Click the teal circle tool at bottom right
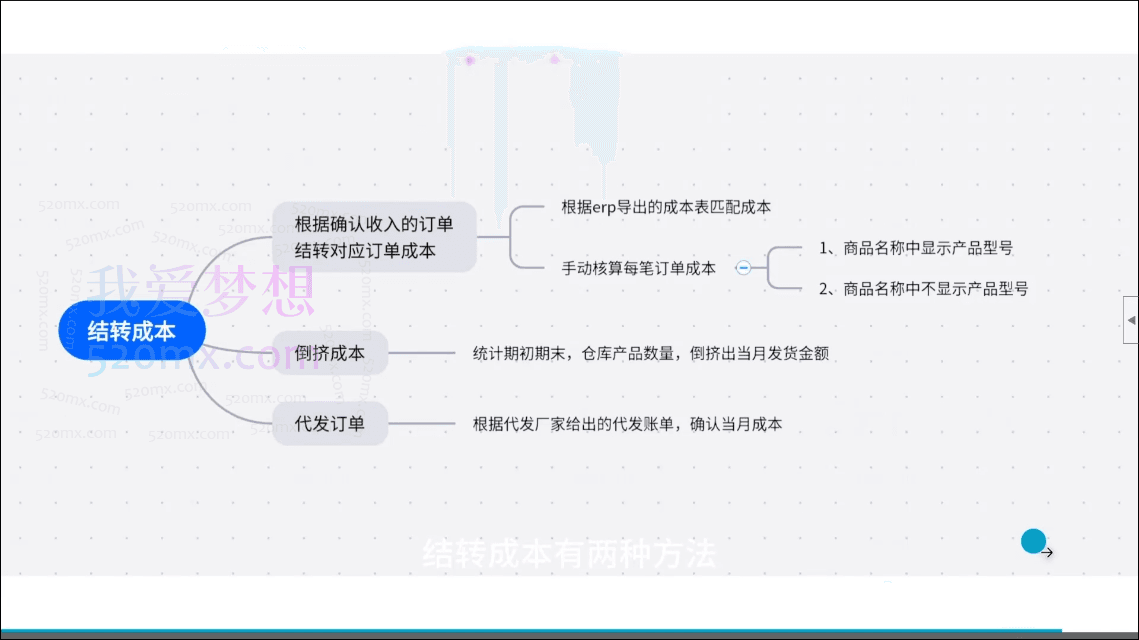 tap(1033, 541)
